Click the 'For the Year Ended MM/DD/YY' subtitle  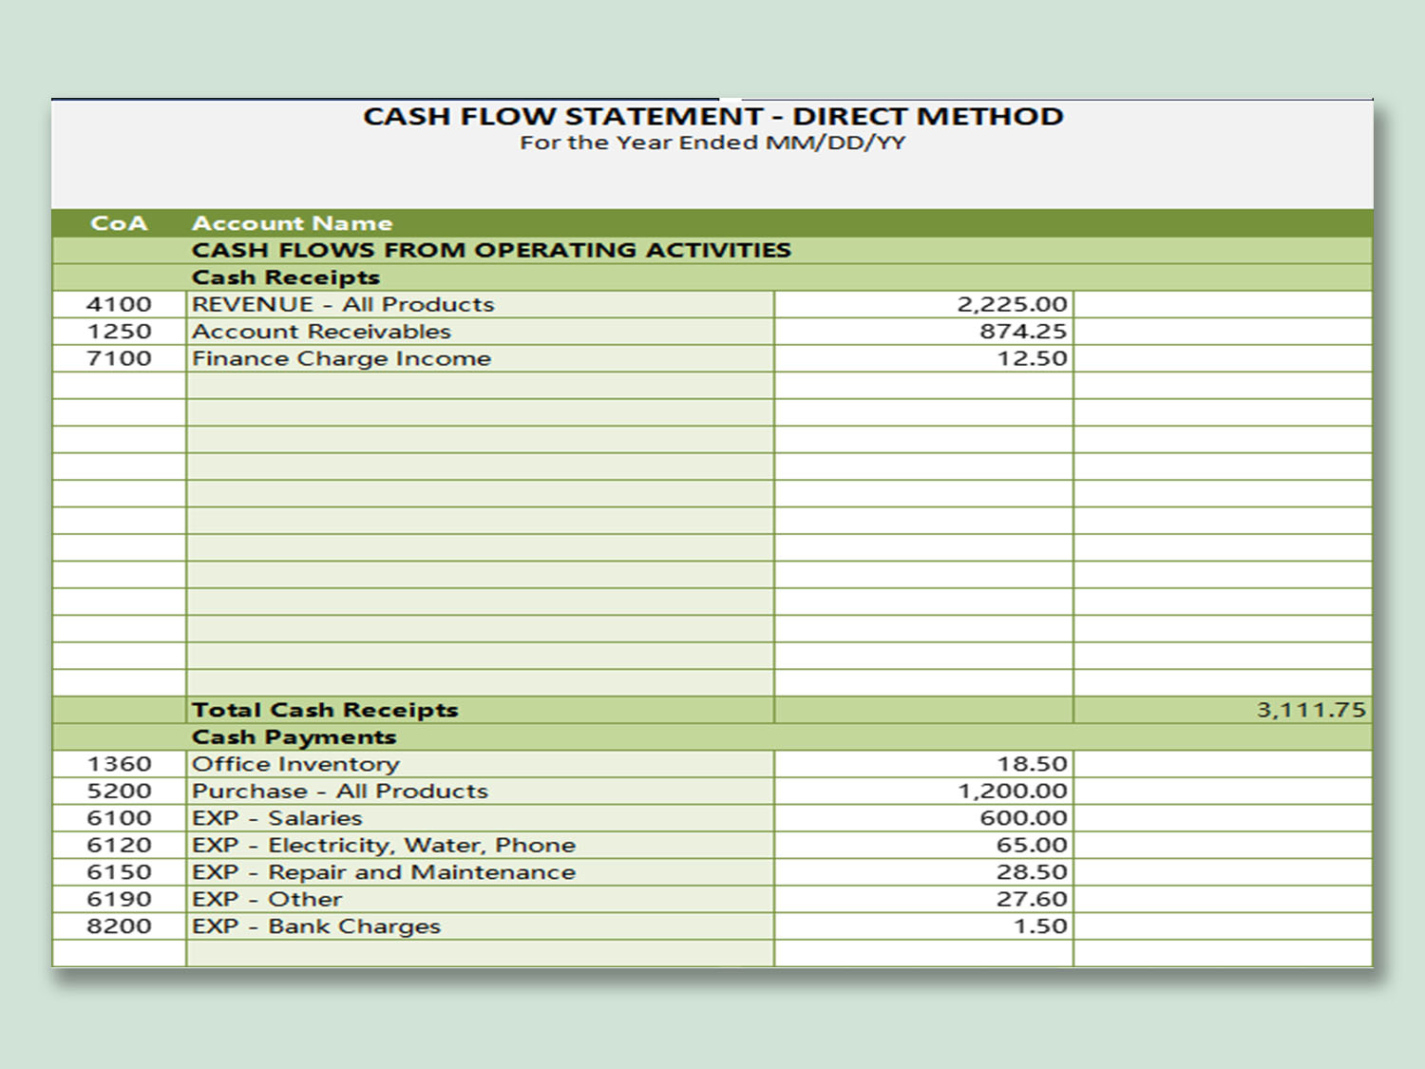tap(713, 142)
